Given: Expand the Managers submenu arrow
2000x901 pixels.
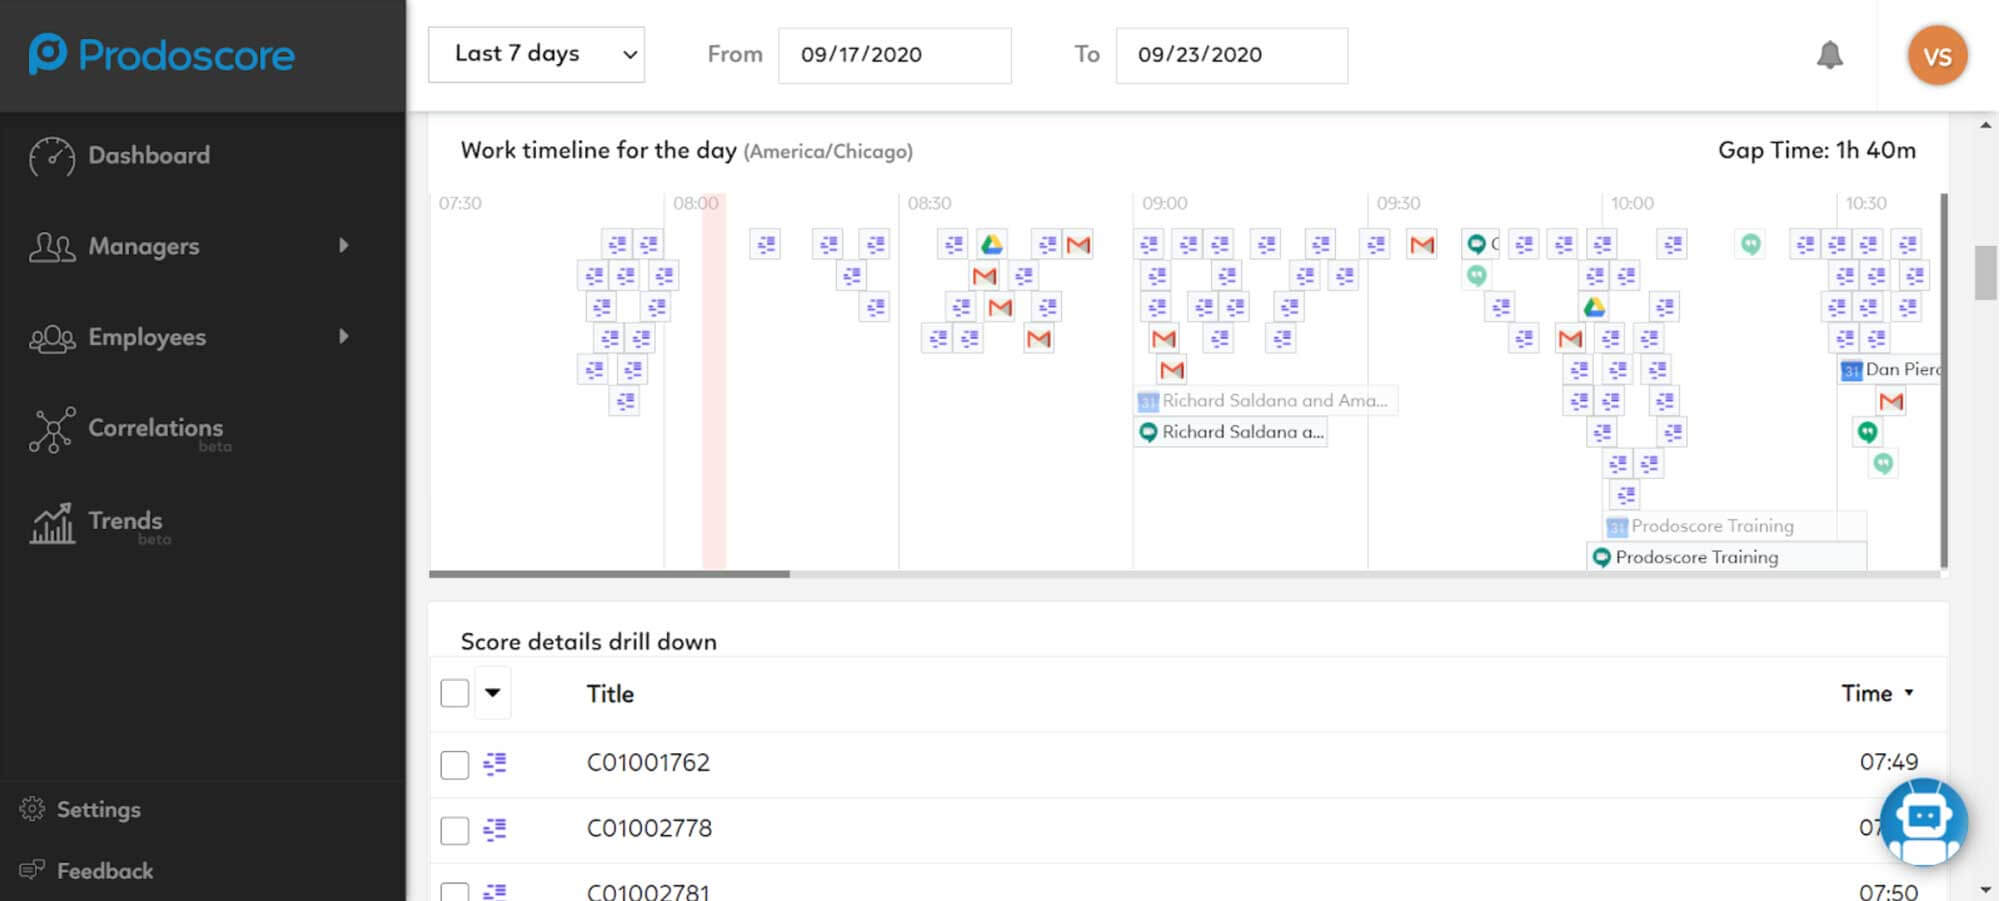Looking at the screenshot, I should pyautogui.click(x=344, y=246).
